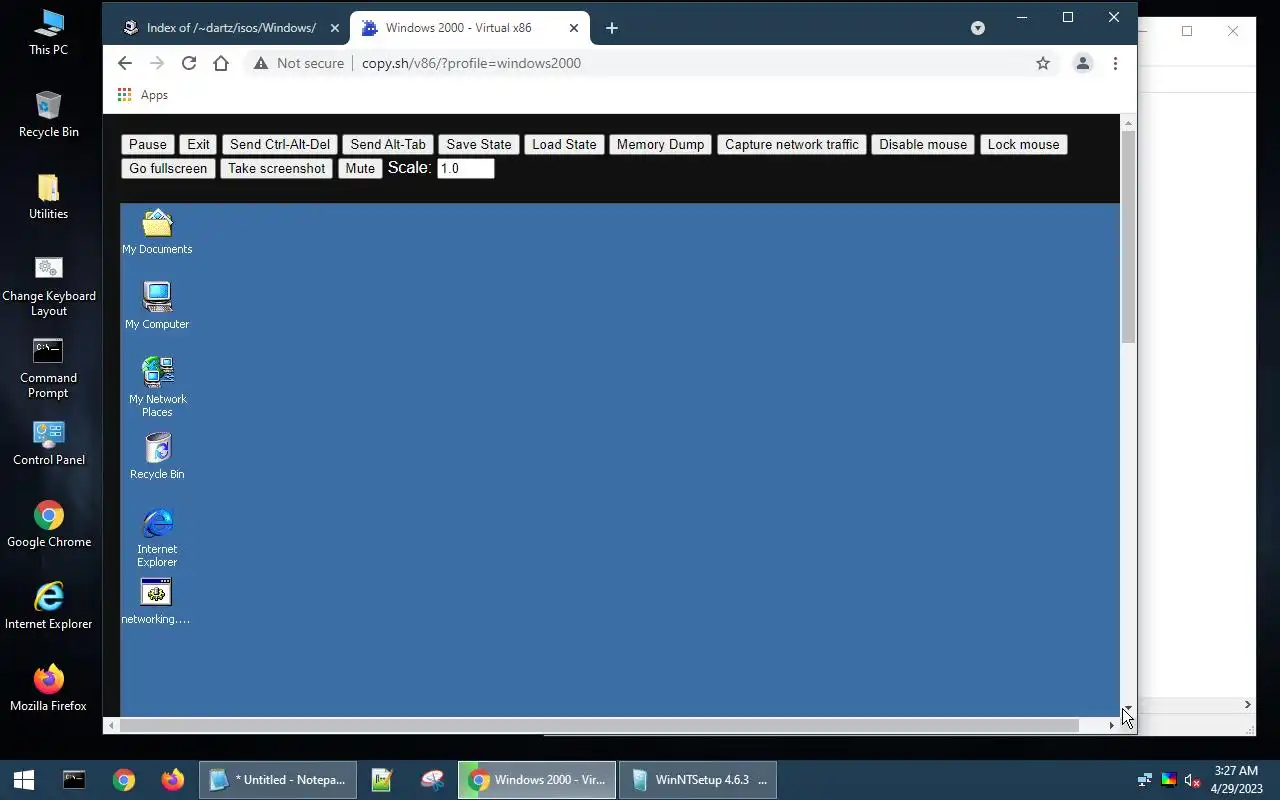Click Load State button
This screenshot has width=1280, height=800.
pyautogui.click(x=564, y=144)
